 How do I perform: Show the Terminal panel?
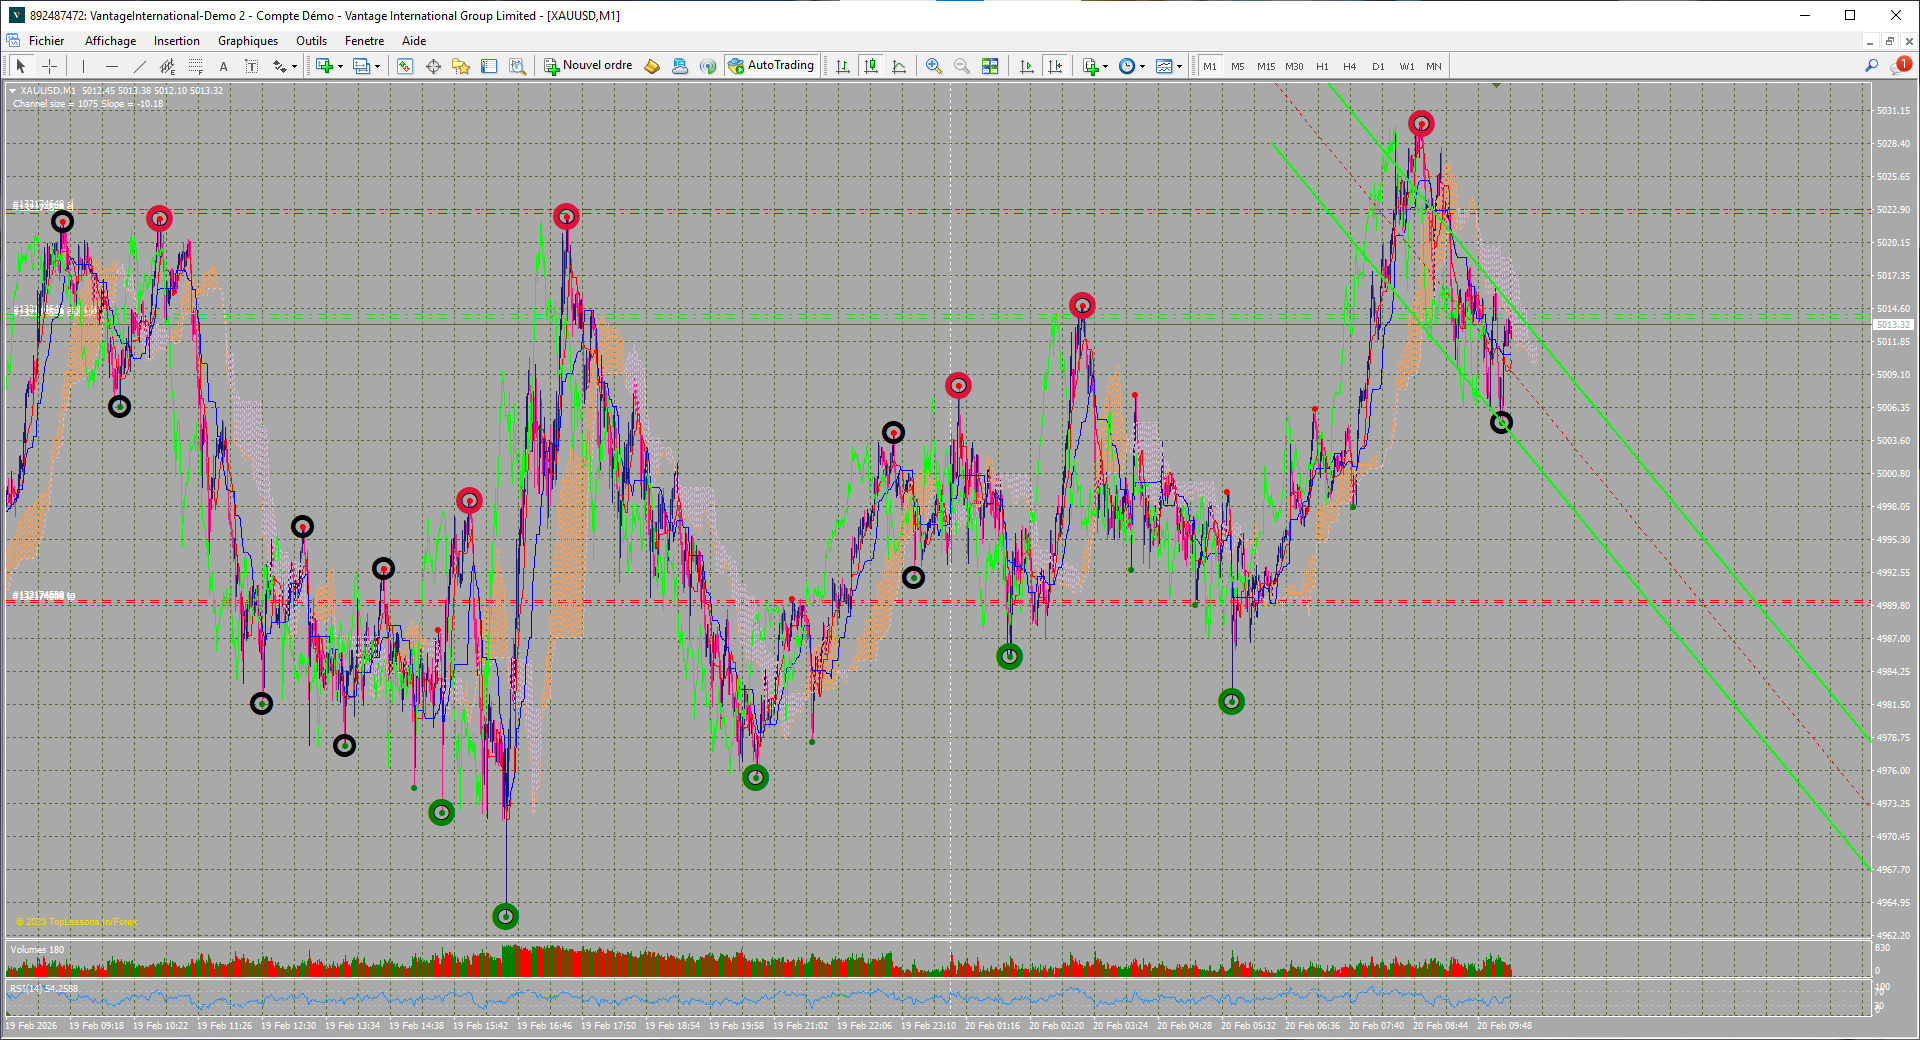tap(489, 66)
